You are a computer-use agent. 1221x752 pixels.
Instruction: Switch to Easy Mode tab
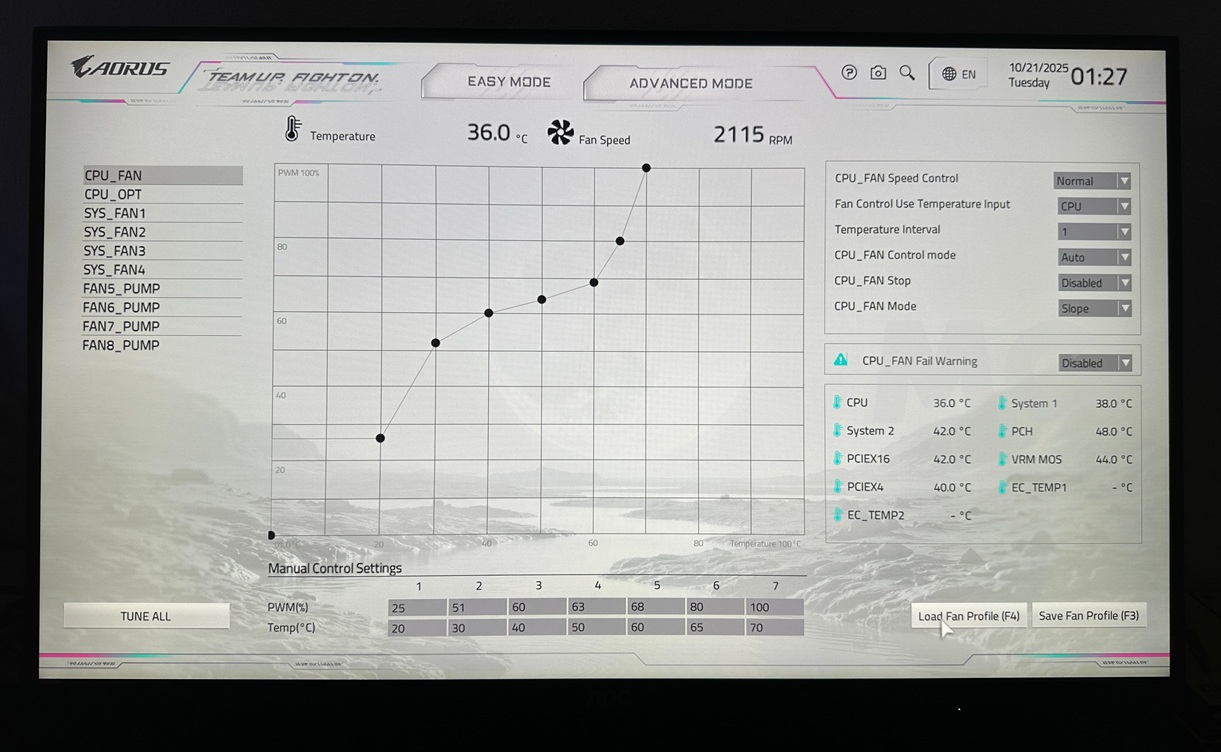(x=508, y=82)
